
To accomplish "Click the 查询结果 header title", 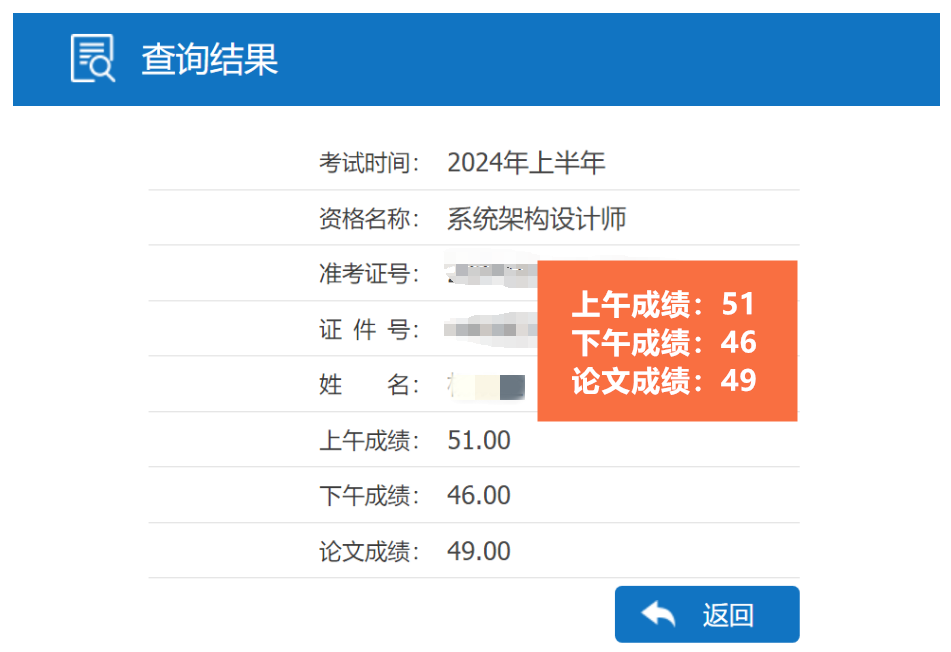I will click(209, 60).
